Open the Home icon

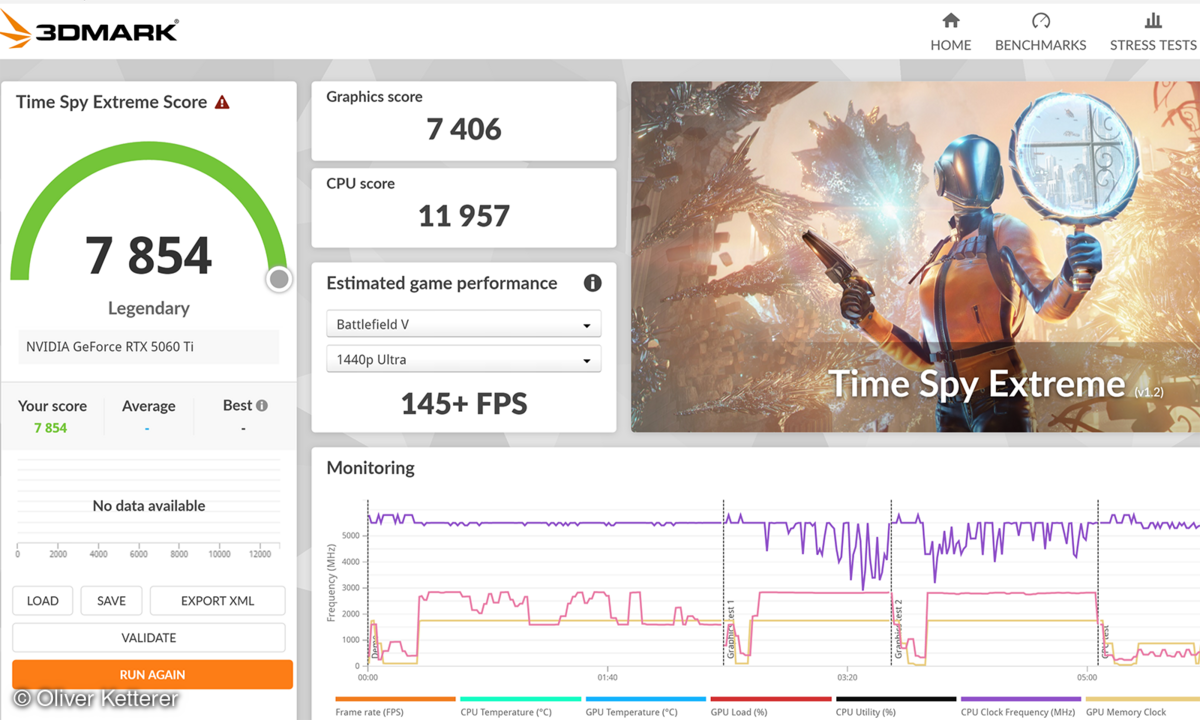coord(951,20)
